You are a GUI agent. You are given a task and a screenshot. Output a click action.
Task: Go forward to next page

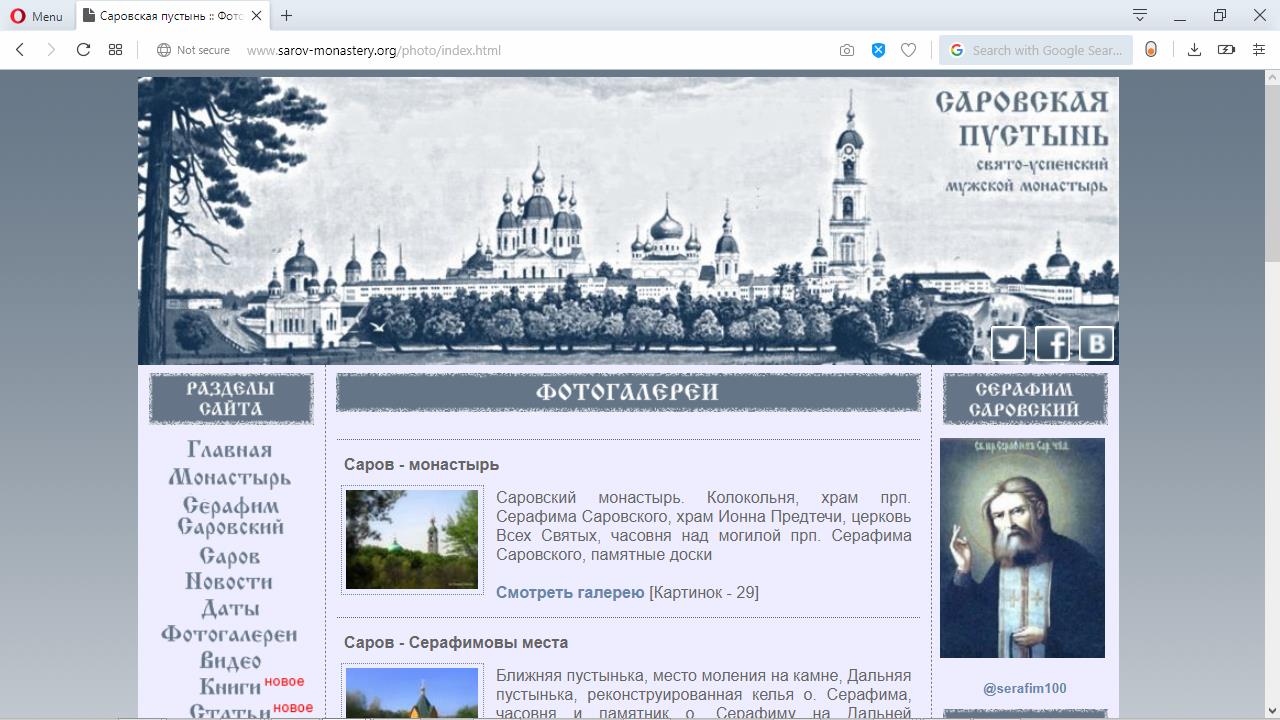coord(51,50)
